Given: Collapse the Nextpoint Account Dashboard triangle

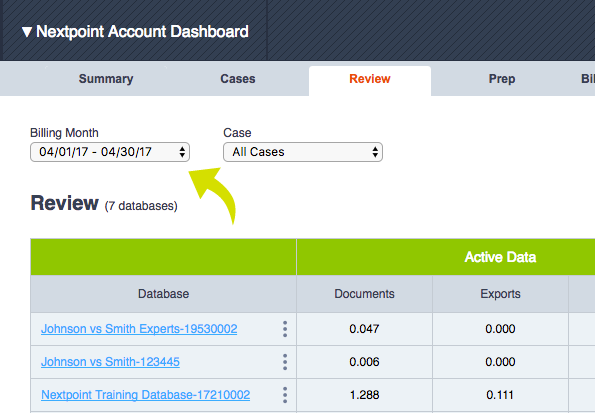Looking at the screenshot, I should pos(27,32).
